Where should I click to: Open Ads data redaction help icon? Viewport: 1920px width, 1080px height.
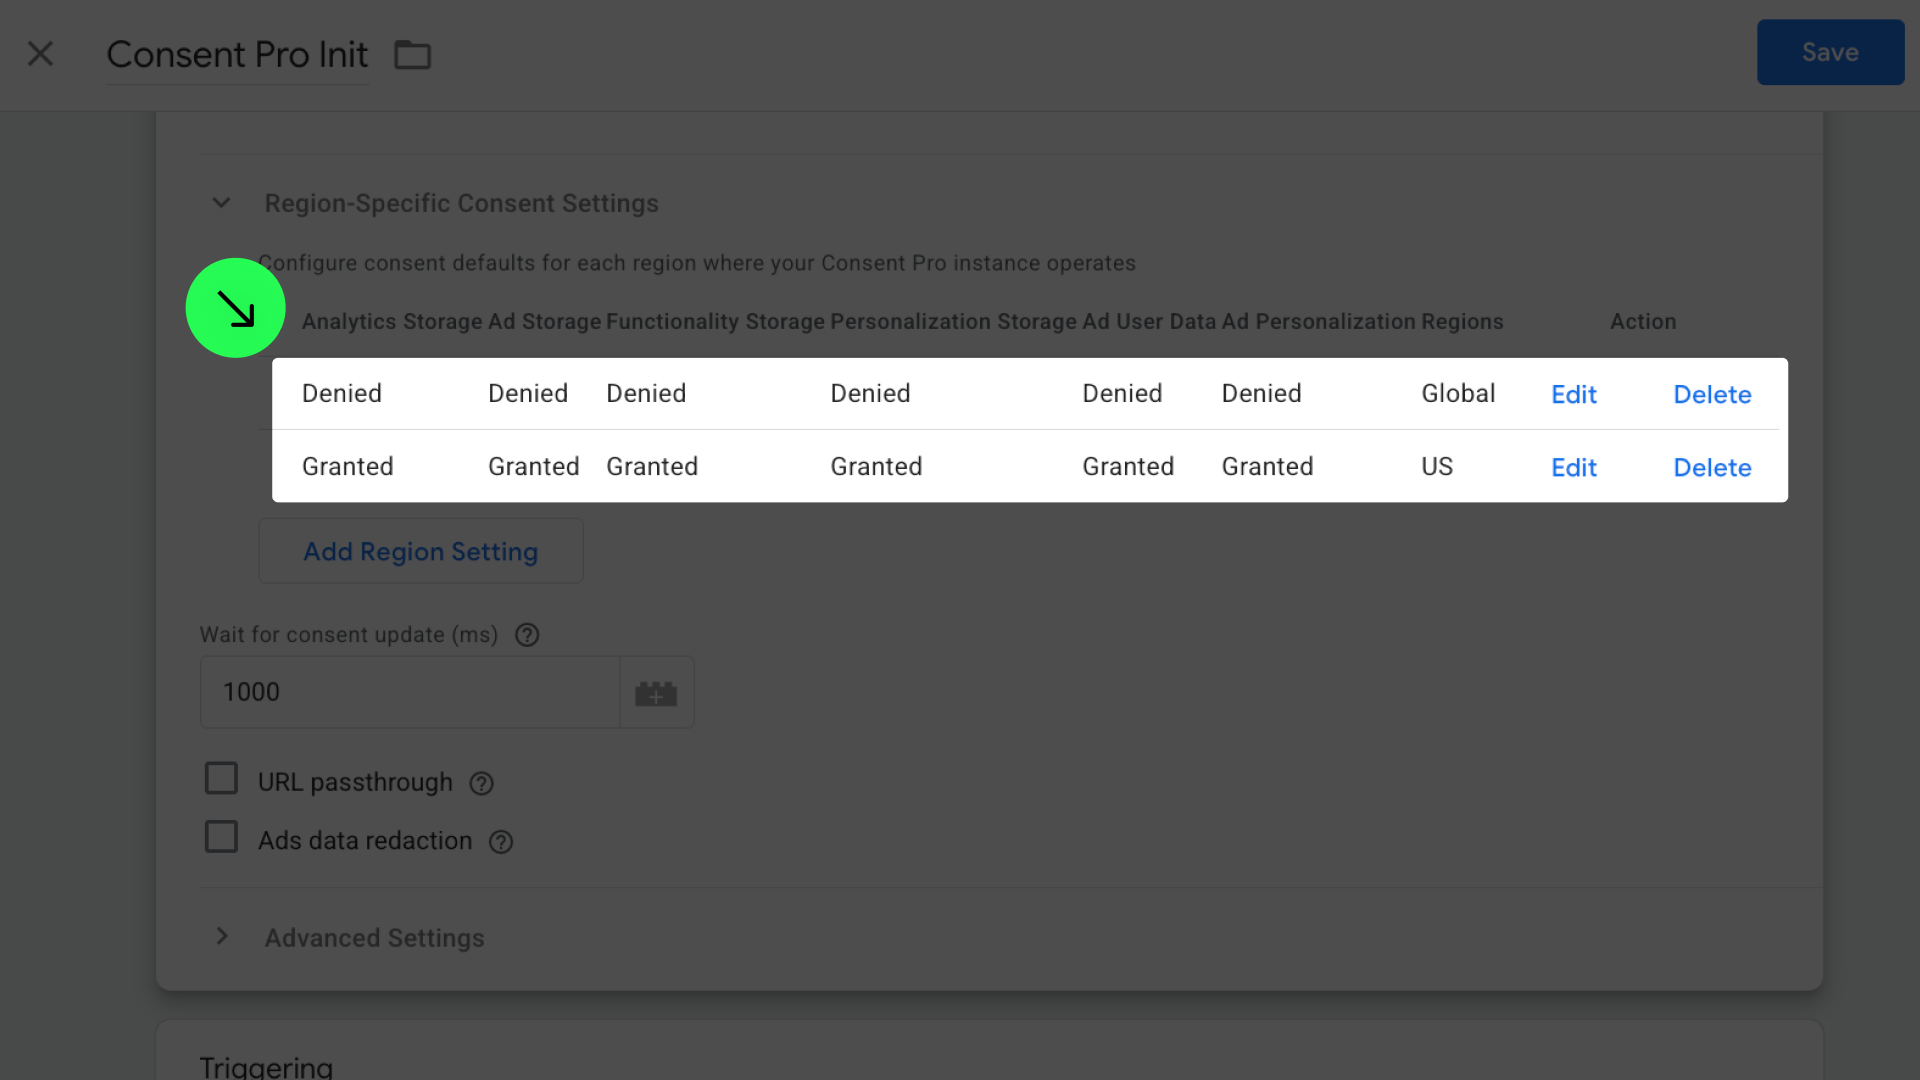(x=501, y=842)
